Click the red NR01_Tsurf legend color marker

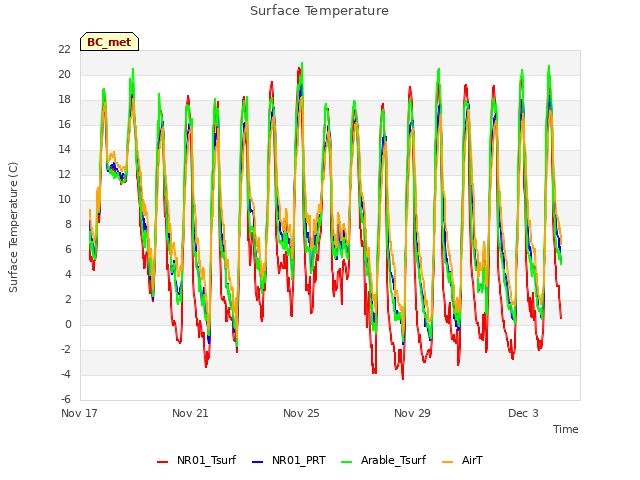coord(162,462)
